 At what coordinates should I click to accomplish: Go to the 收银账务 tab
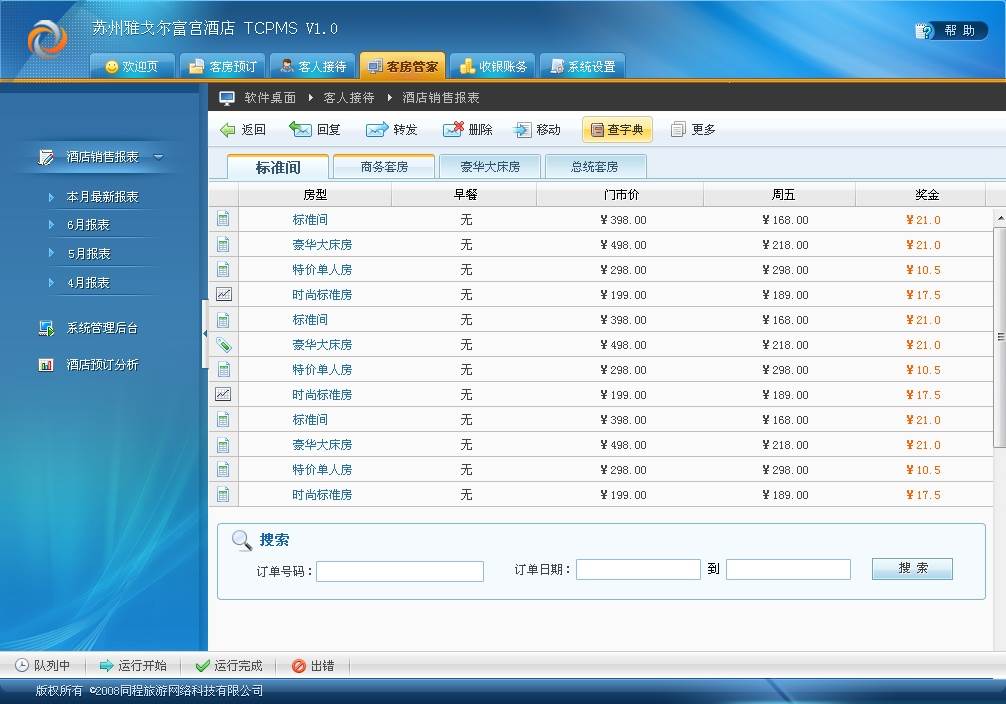coord(493,66)
